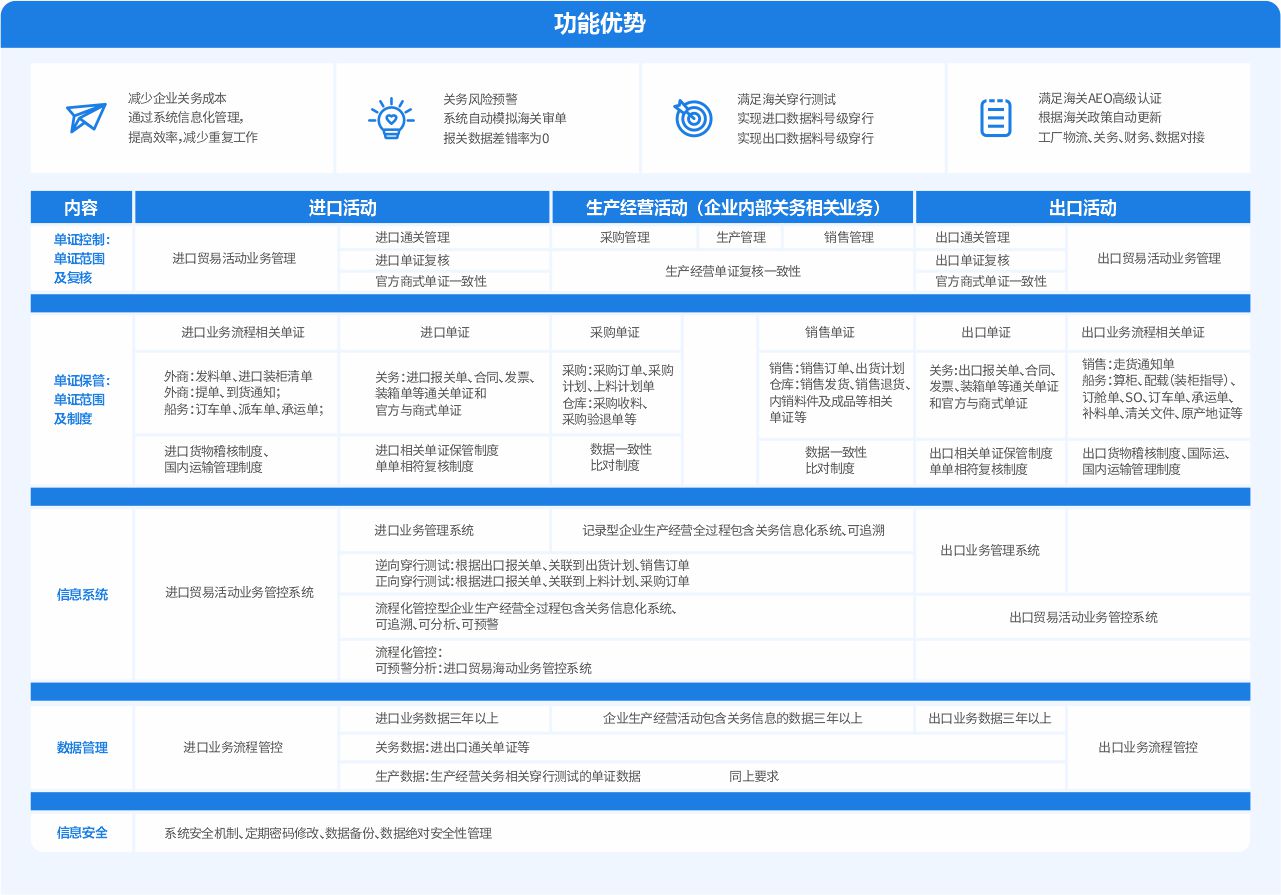
Task: Click the clipboard document icon
Action: (x=995, y=117)
